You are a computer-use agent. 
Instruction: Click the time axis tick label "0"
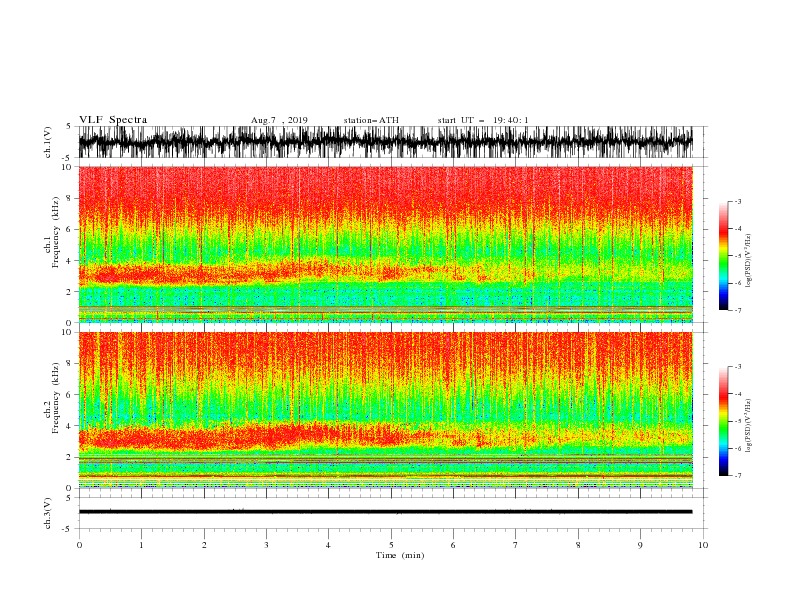[x=79, y=545]
